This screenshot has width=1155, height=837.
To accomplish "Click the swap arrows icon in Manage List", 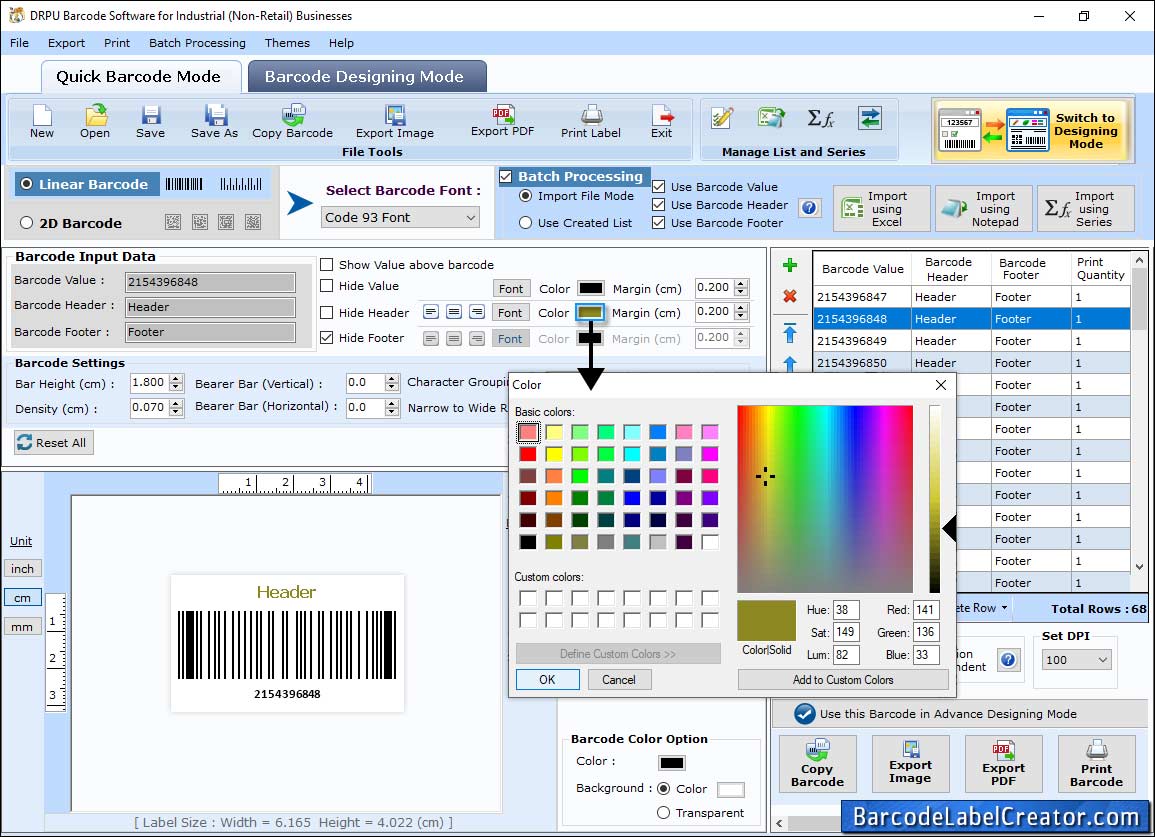I will pos(870,118).
